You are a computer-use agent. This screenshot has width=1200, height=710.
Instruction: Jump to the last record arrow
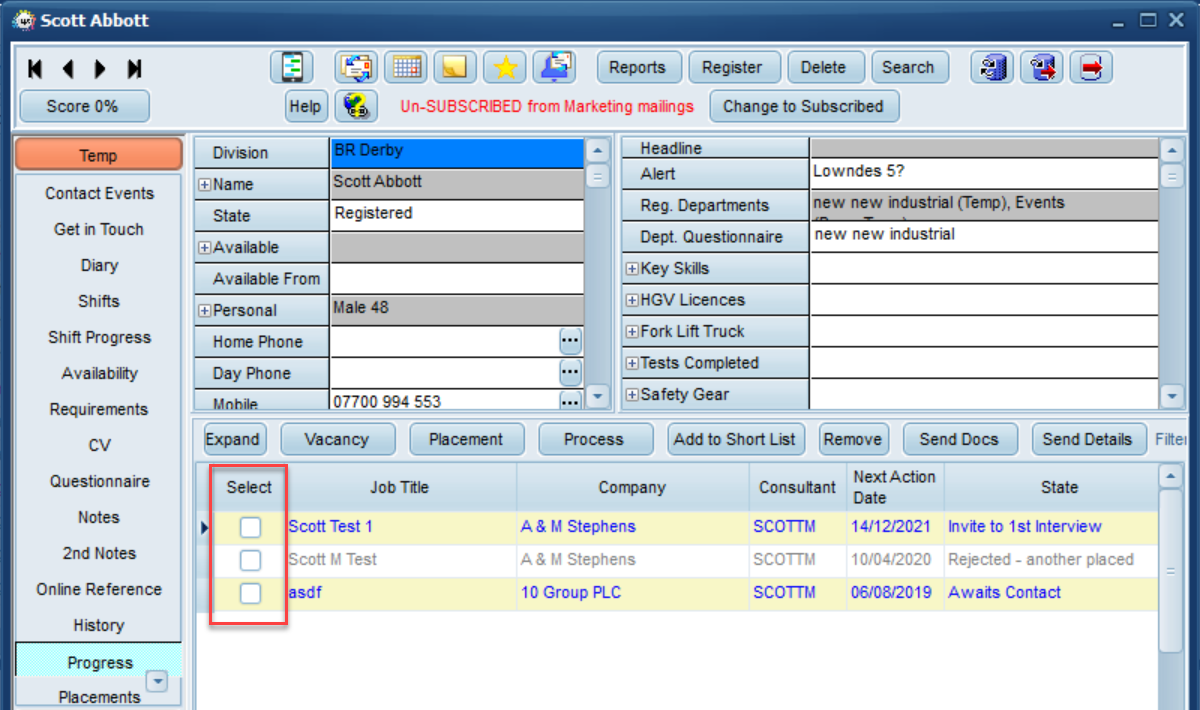pyautogui.click(x=134, y=69)
